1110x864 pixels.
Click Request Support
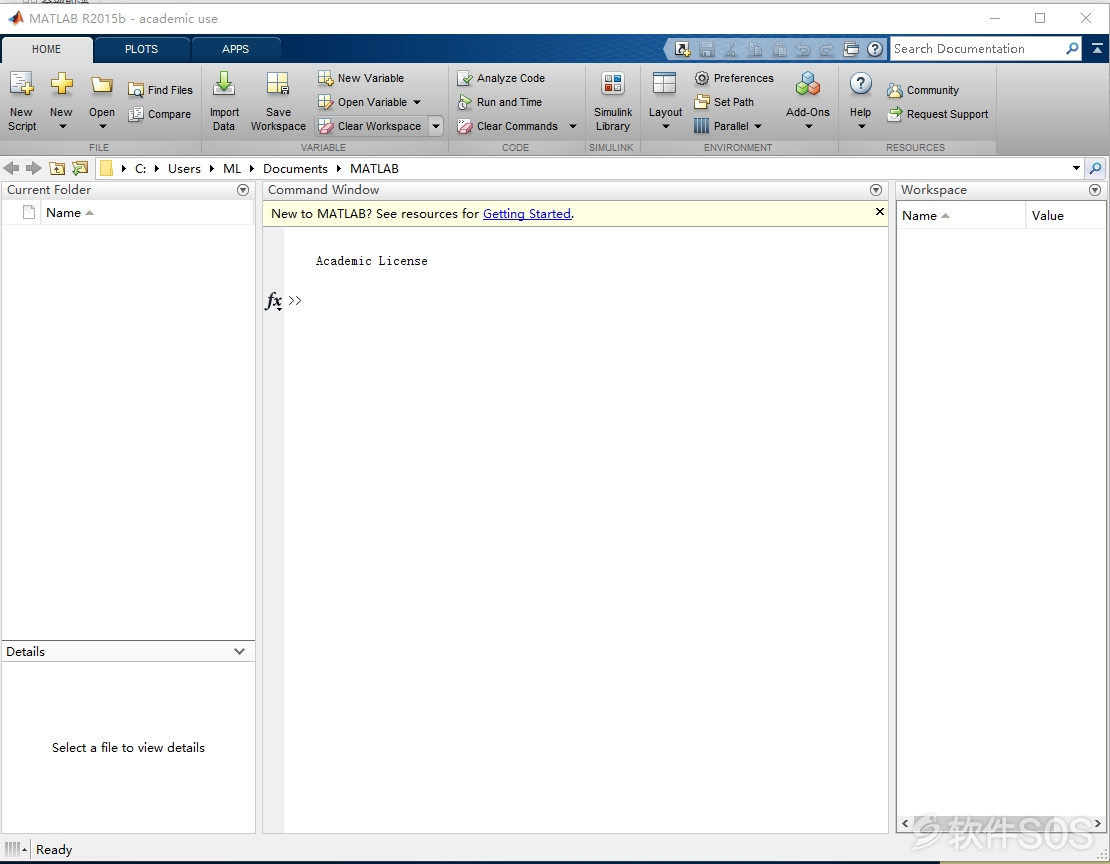(938, 114)
